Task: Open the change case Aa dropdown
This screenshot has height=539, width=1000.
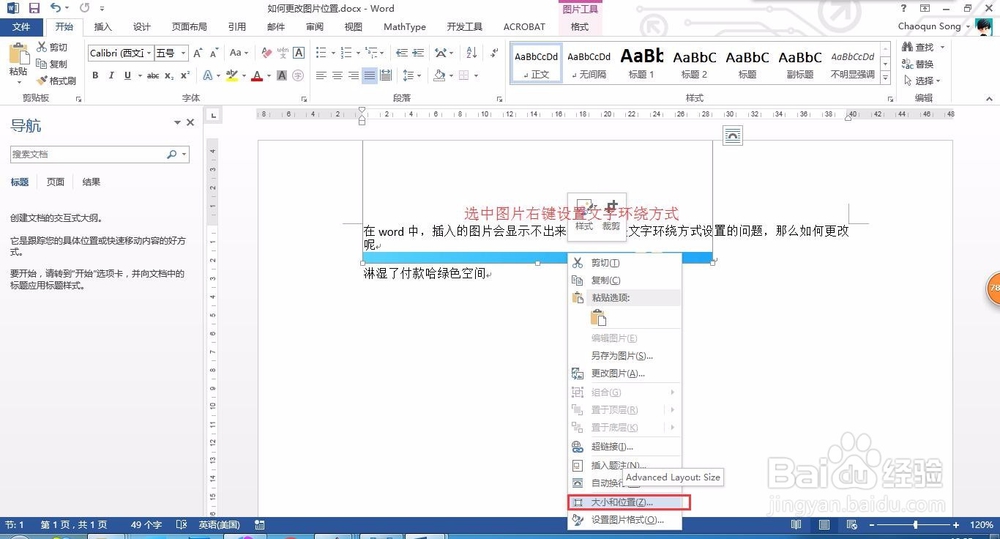Action: point(239,53)
